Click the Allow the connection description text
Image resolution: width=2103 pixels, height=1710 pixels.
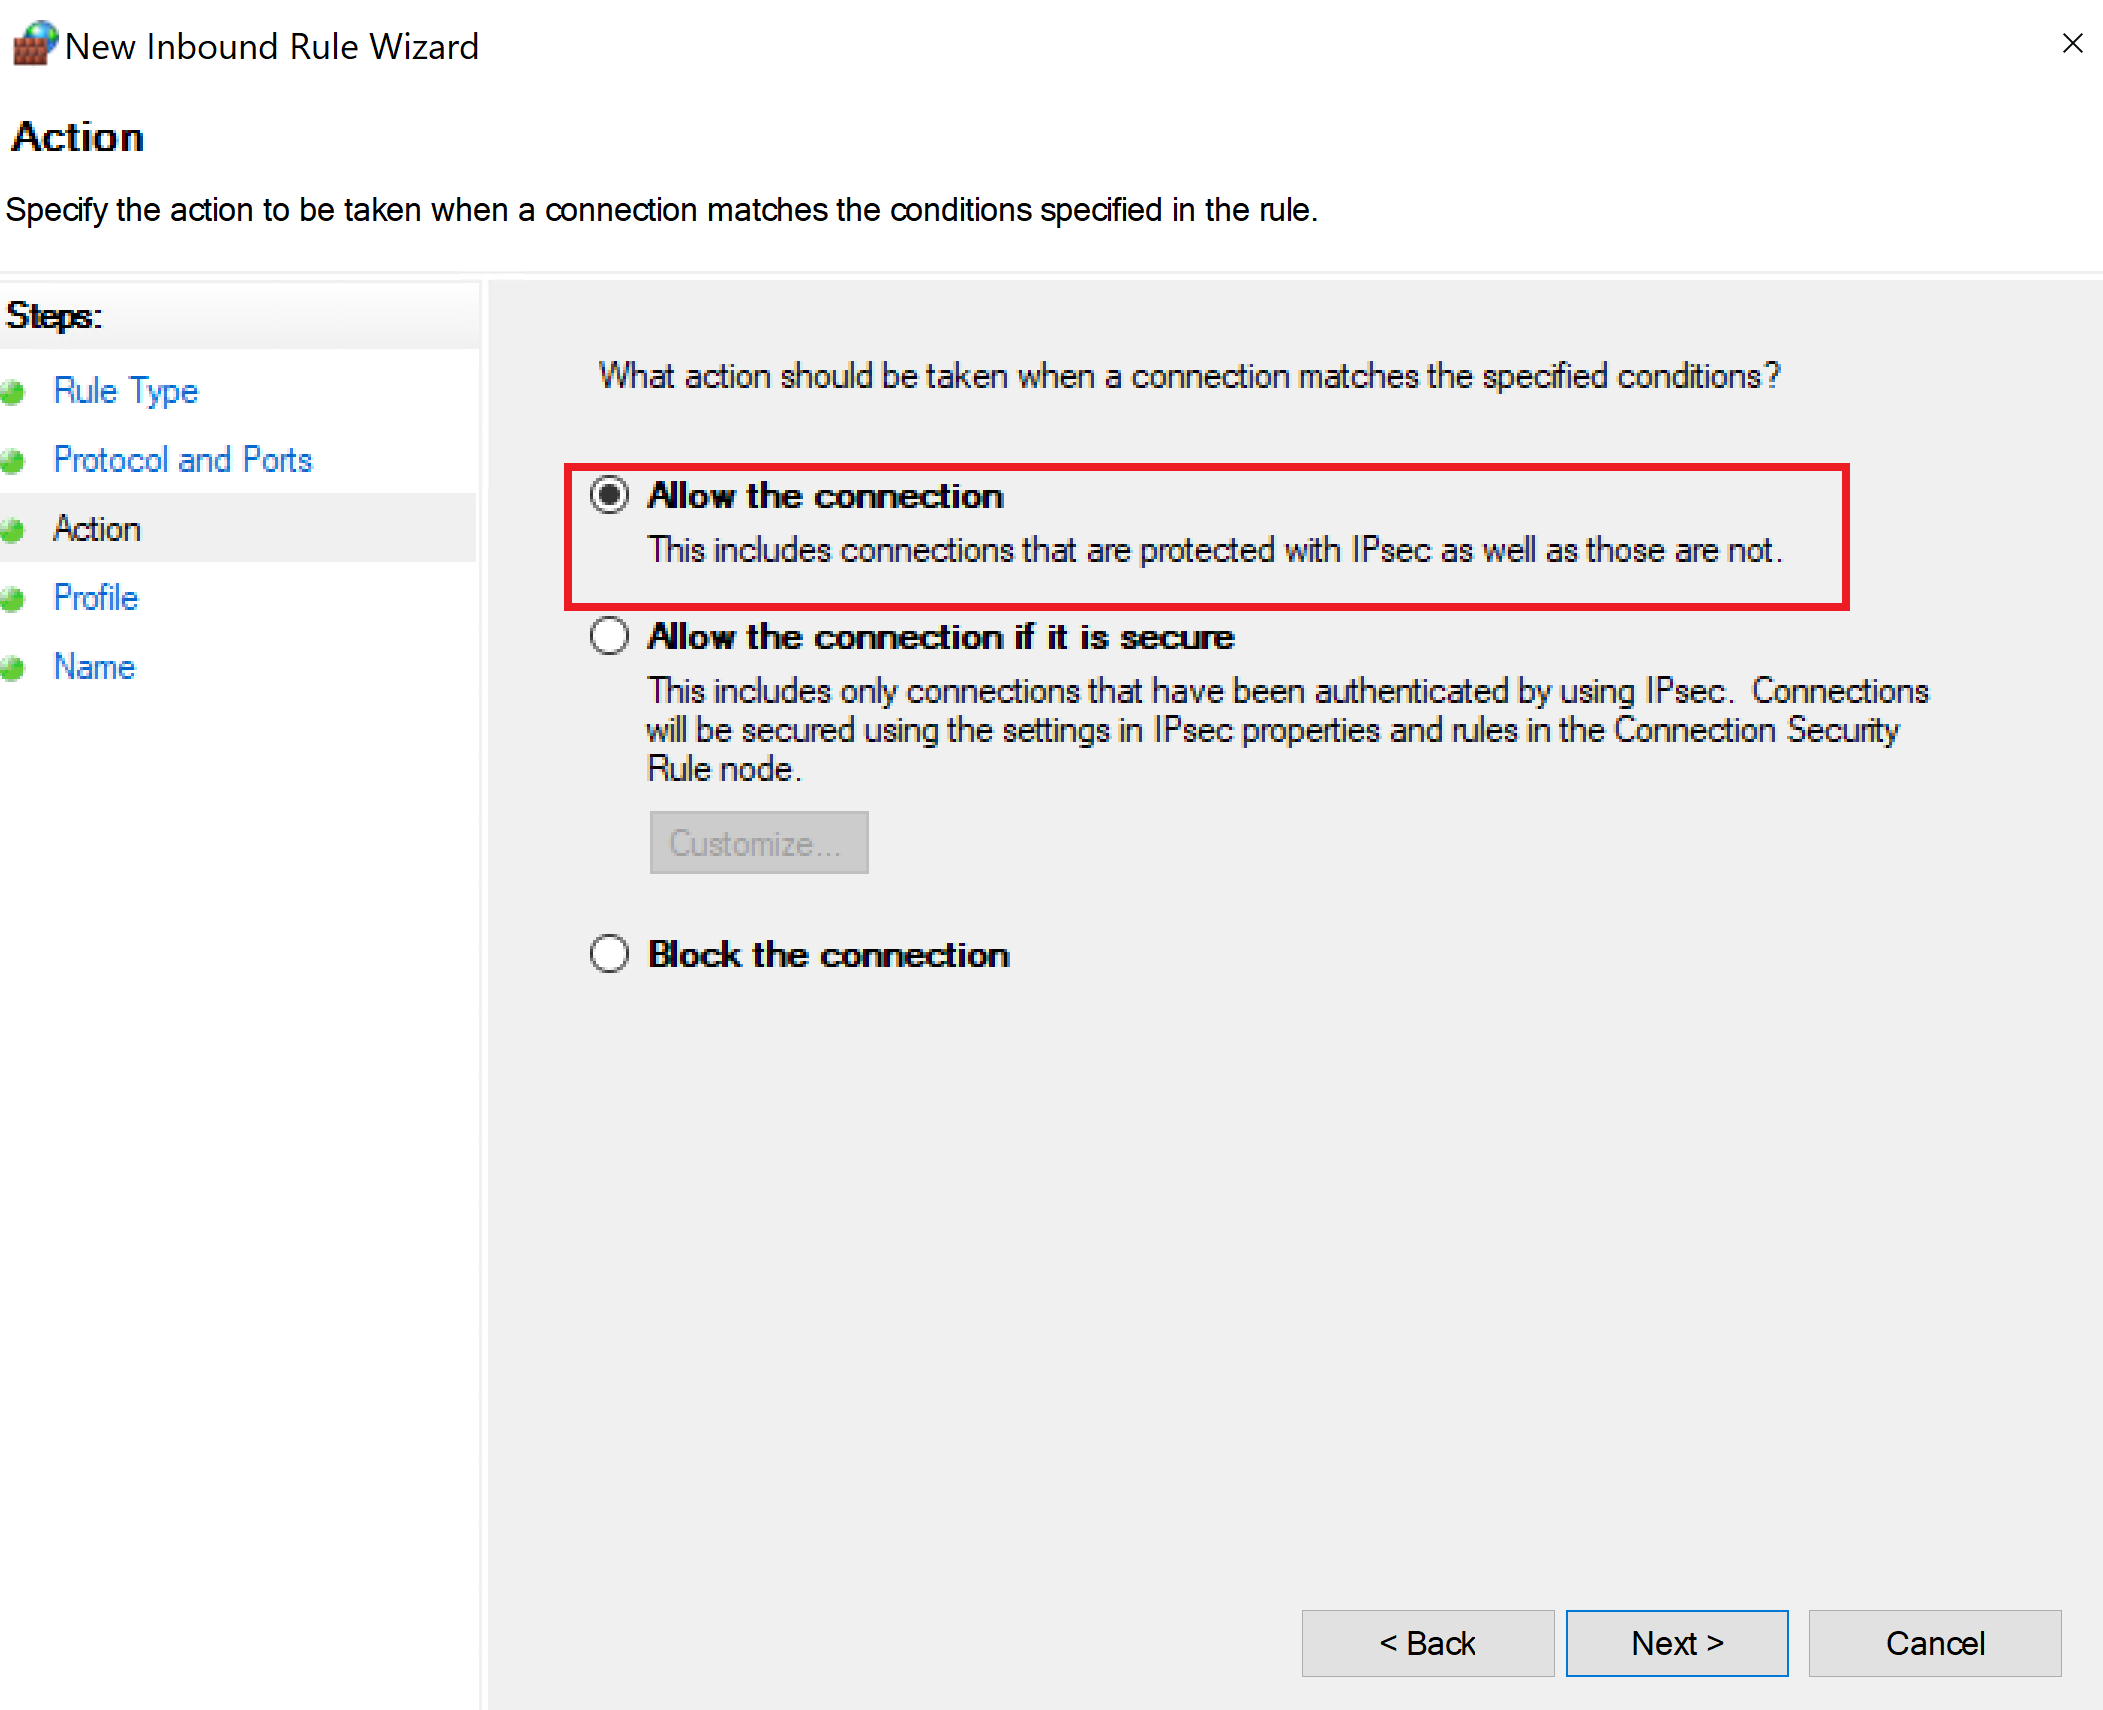click(x=1214, y=550)
